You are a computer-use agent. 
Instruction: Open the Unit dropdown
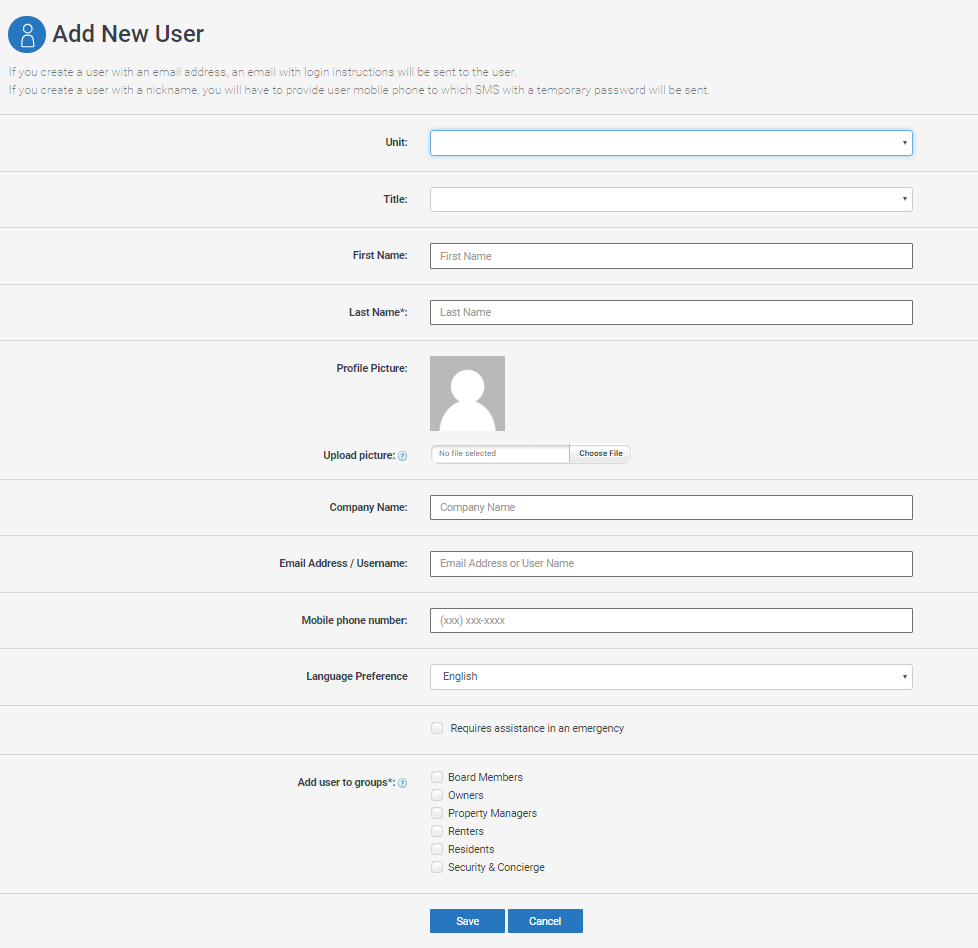point(671,143)
